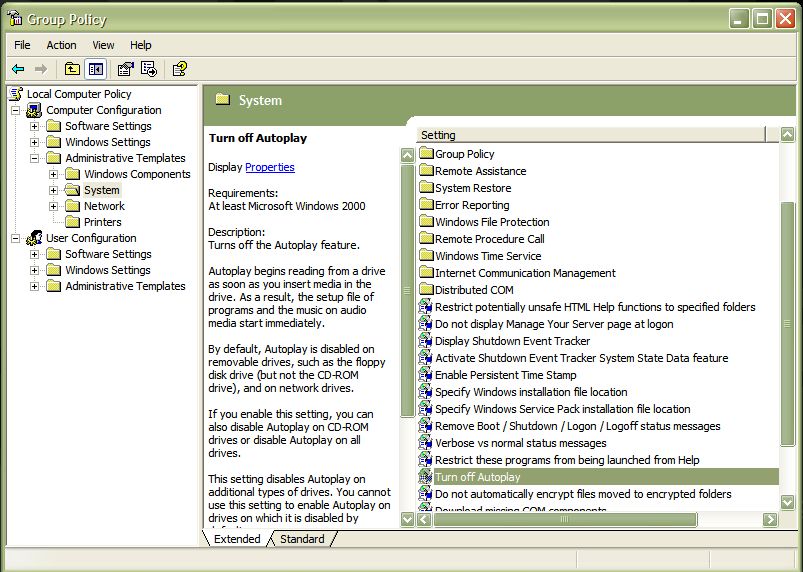Open the Remote Procedure Call folder
Viewport: 803px width, 572px height.
point(482,238)
